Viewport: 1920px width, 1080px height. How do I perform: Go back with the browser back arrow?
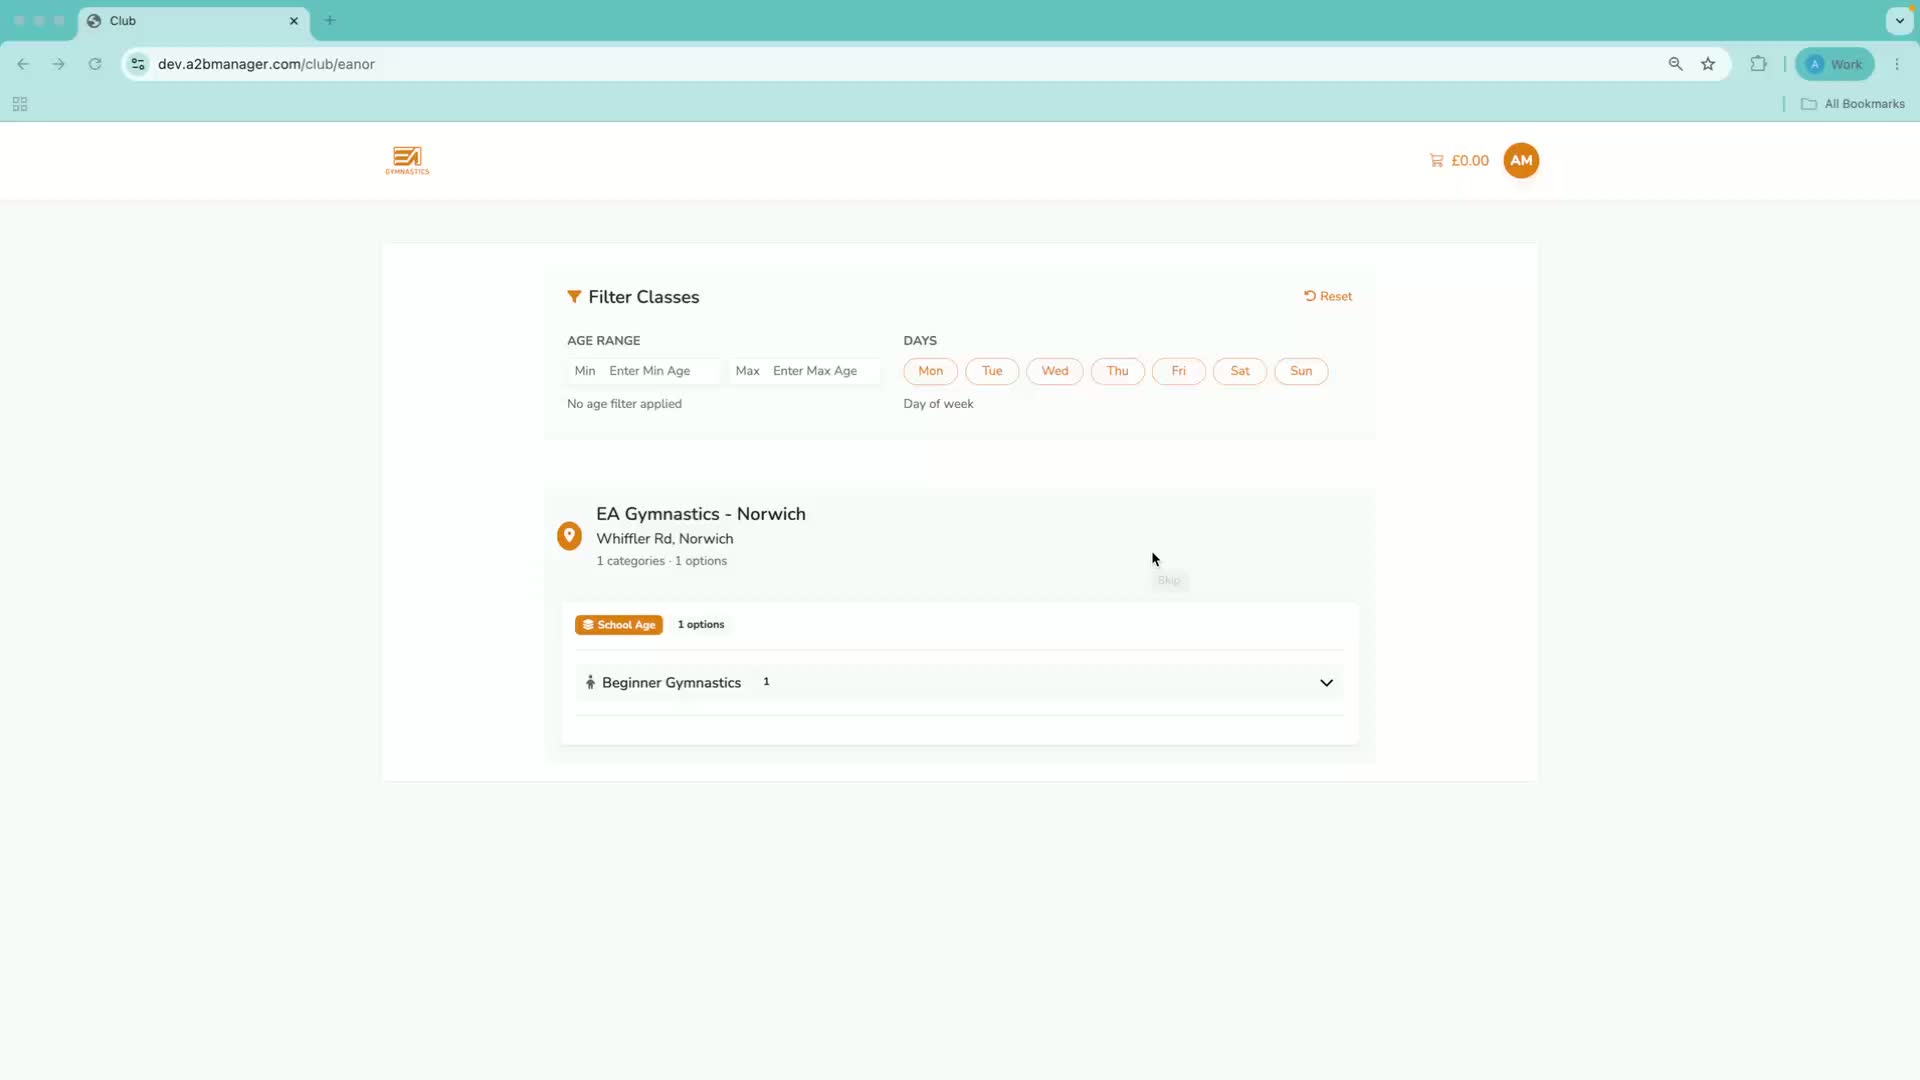[x=23, y=64]
